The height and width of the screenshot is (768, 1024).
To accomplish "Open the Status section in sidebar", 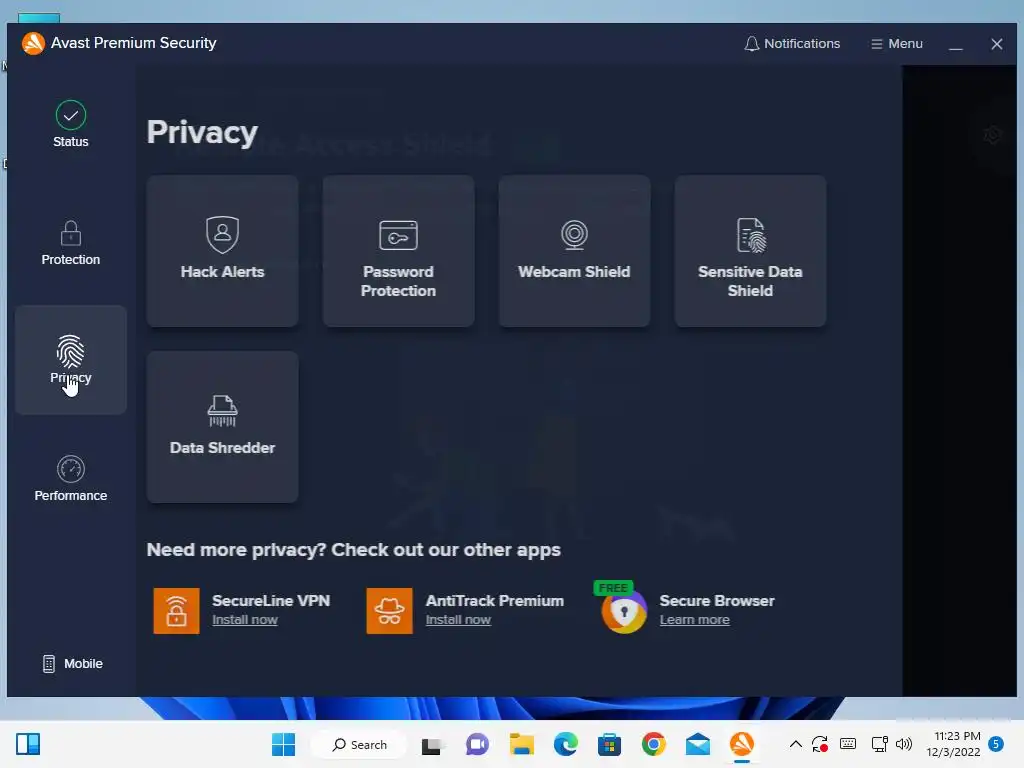I will [x=71, y=124].
